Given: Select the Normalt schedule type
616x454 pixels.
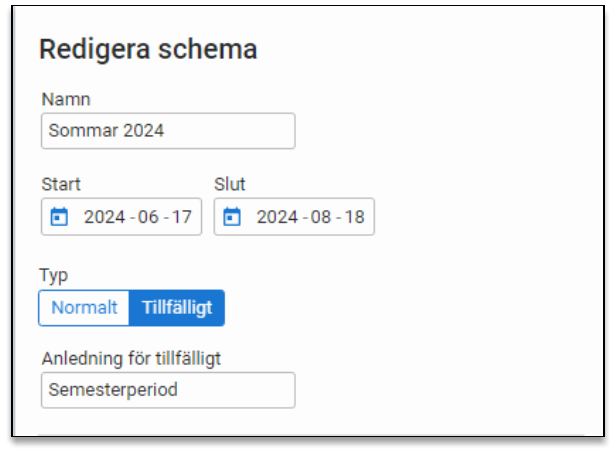Looking at the screenshot, I should 84,308.
